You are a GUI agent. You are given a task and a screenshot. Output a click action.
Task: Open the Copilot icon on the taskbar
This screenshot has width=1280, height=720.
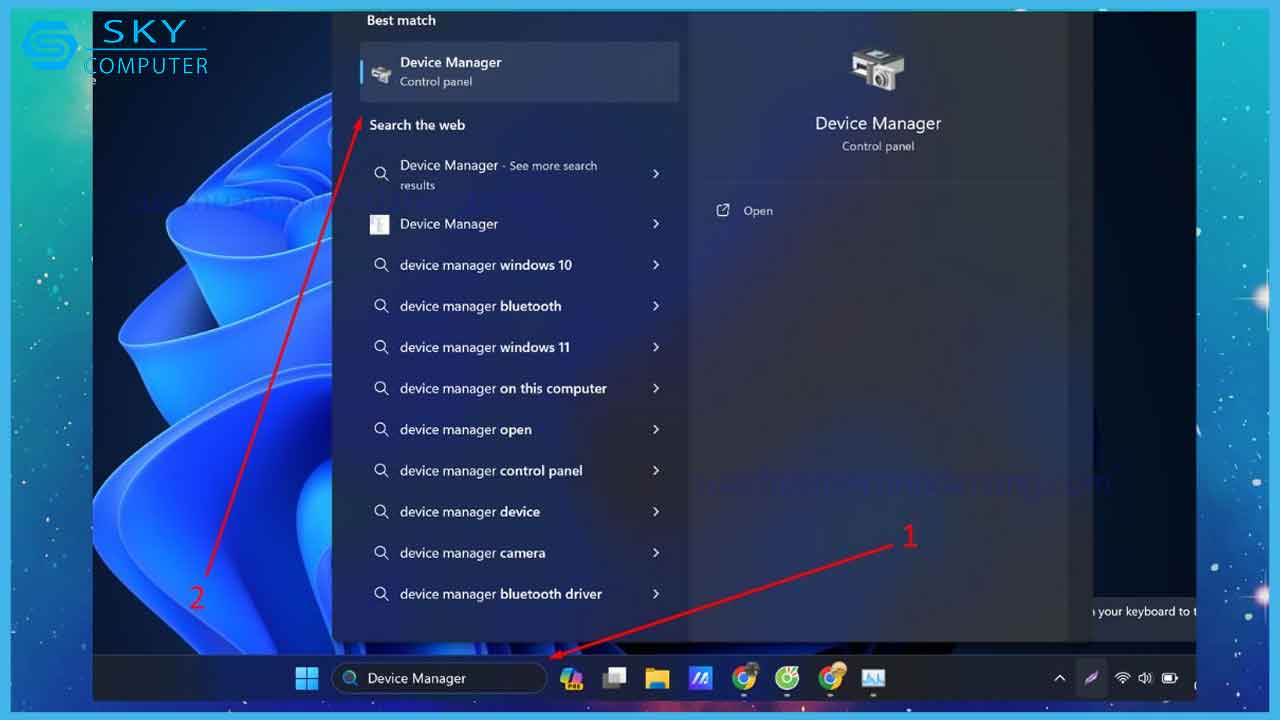572,678
